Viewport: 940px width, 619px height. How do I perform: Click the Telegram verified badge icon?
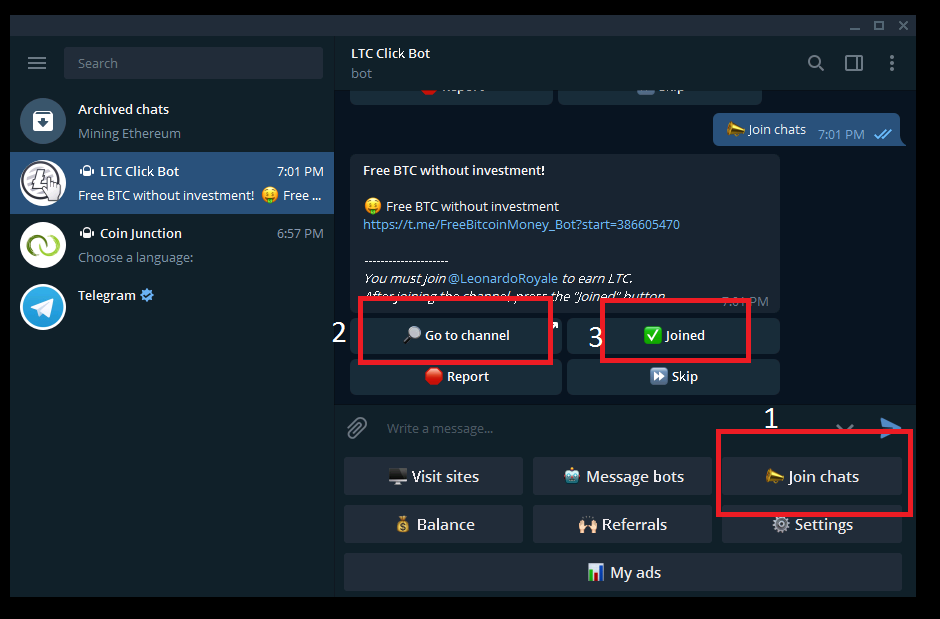(147, 295)
